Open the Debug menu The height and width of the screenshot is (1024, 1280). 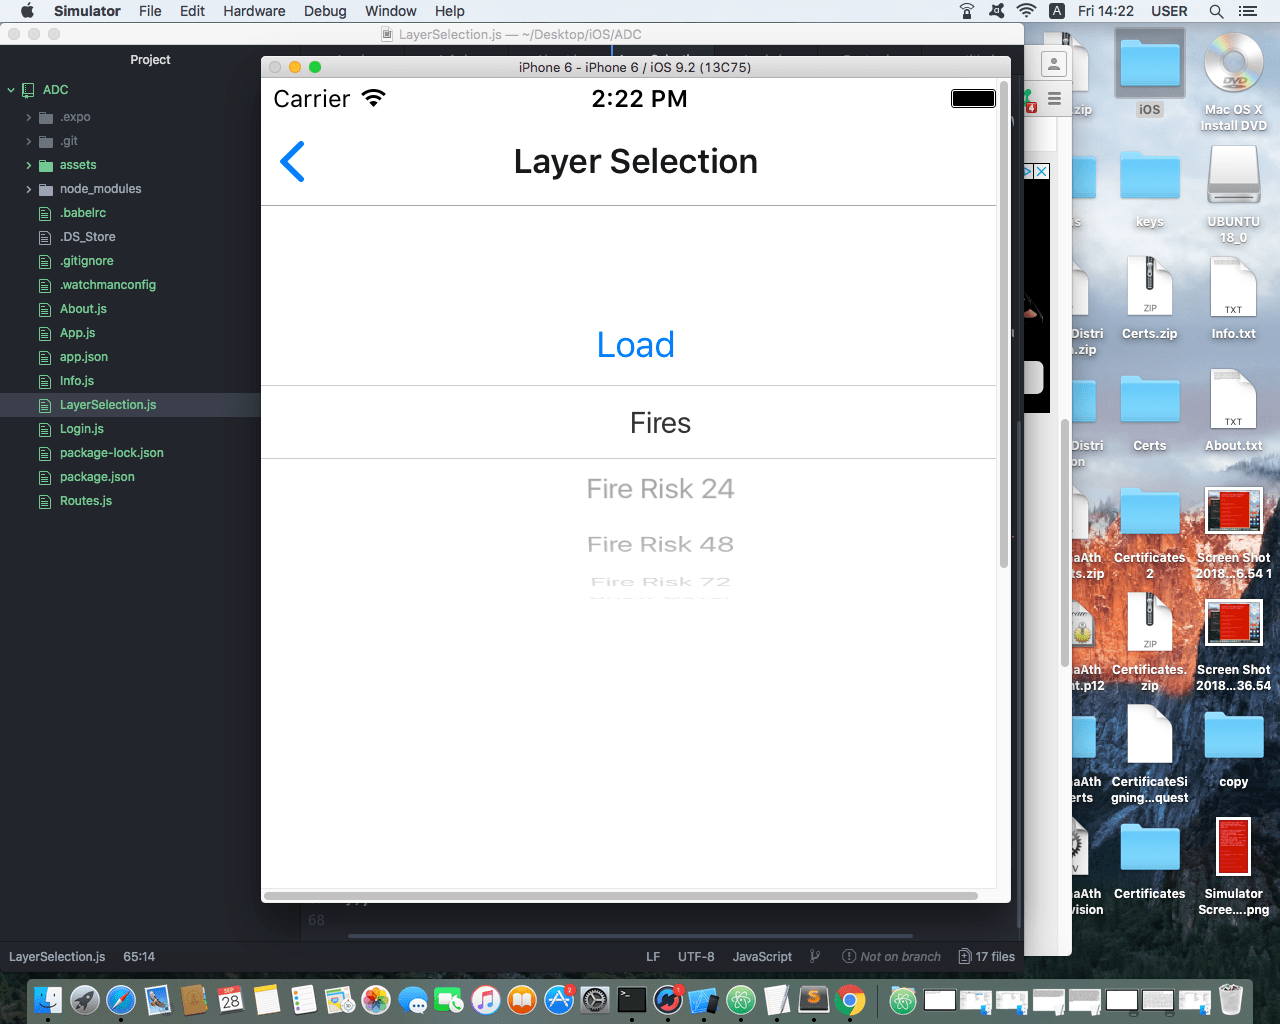(325, 11)
